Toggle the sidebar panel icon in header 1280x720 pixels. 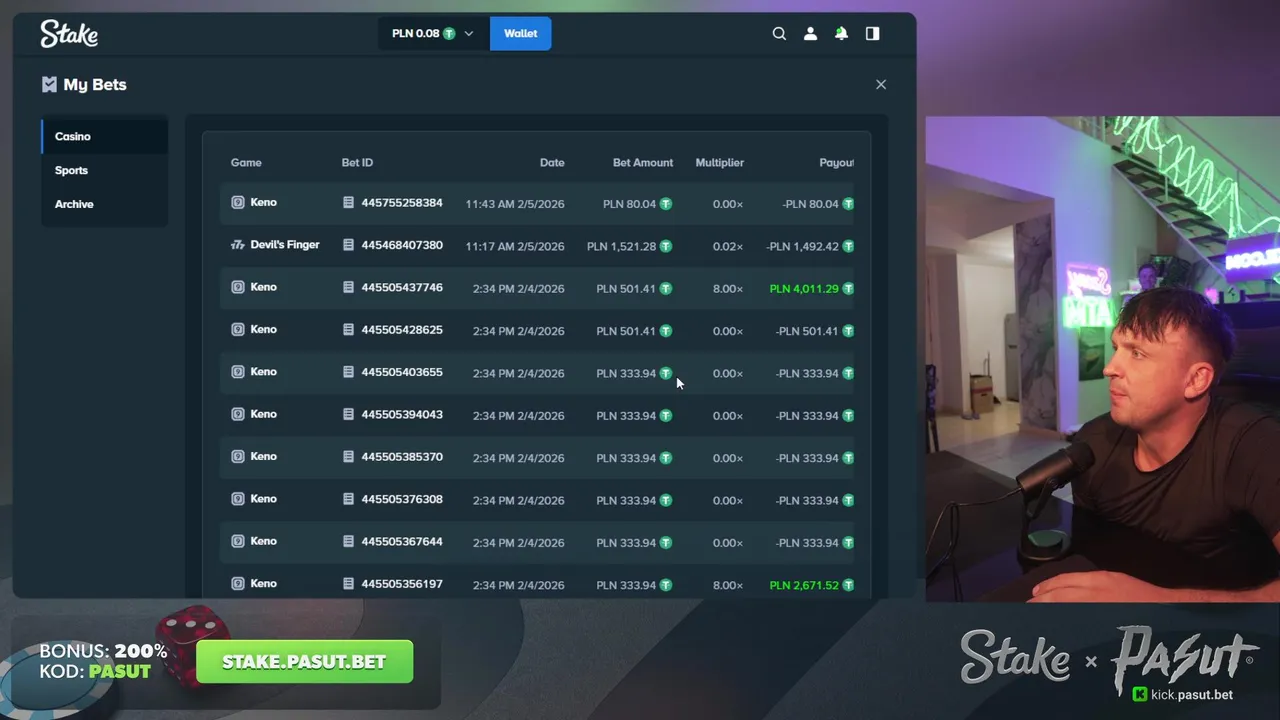pyautogui.click(x=872, y=33)
